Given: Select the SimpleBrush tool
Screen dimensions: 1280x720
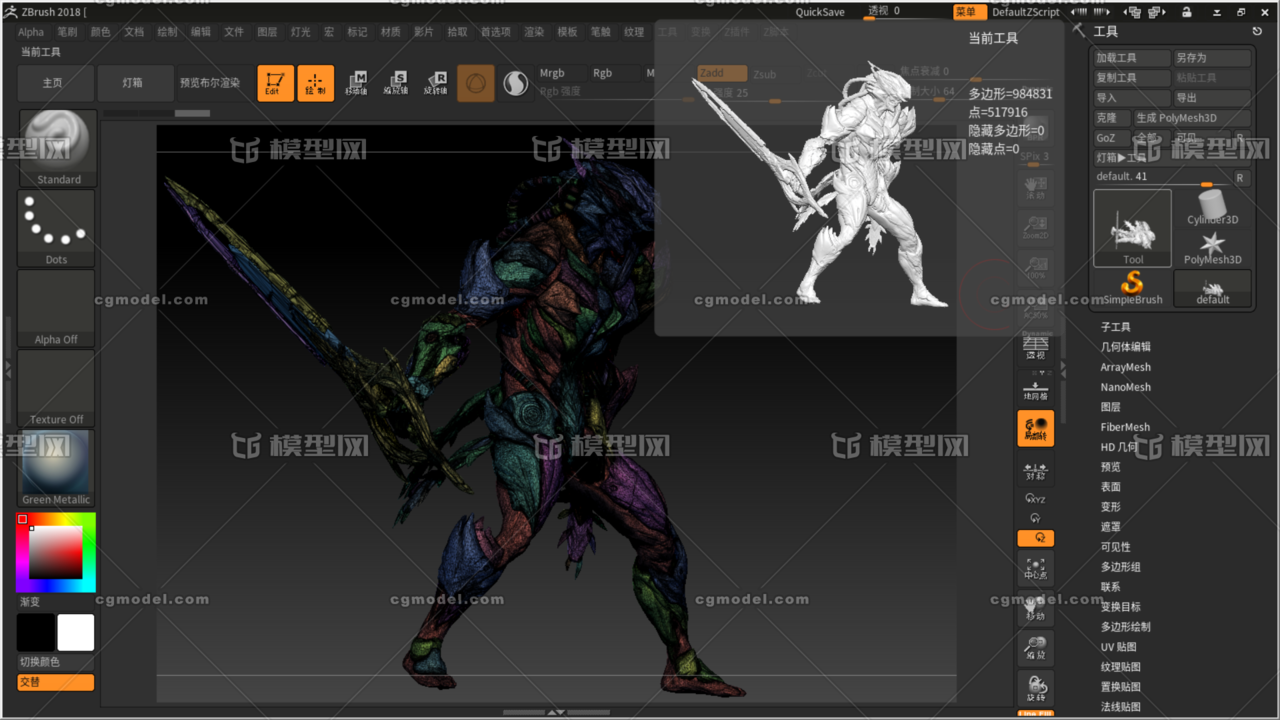Looking at the screenshot, I should click(1132, 288).
